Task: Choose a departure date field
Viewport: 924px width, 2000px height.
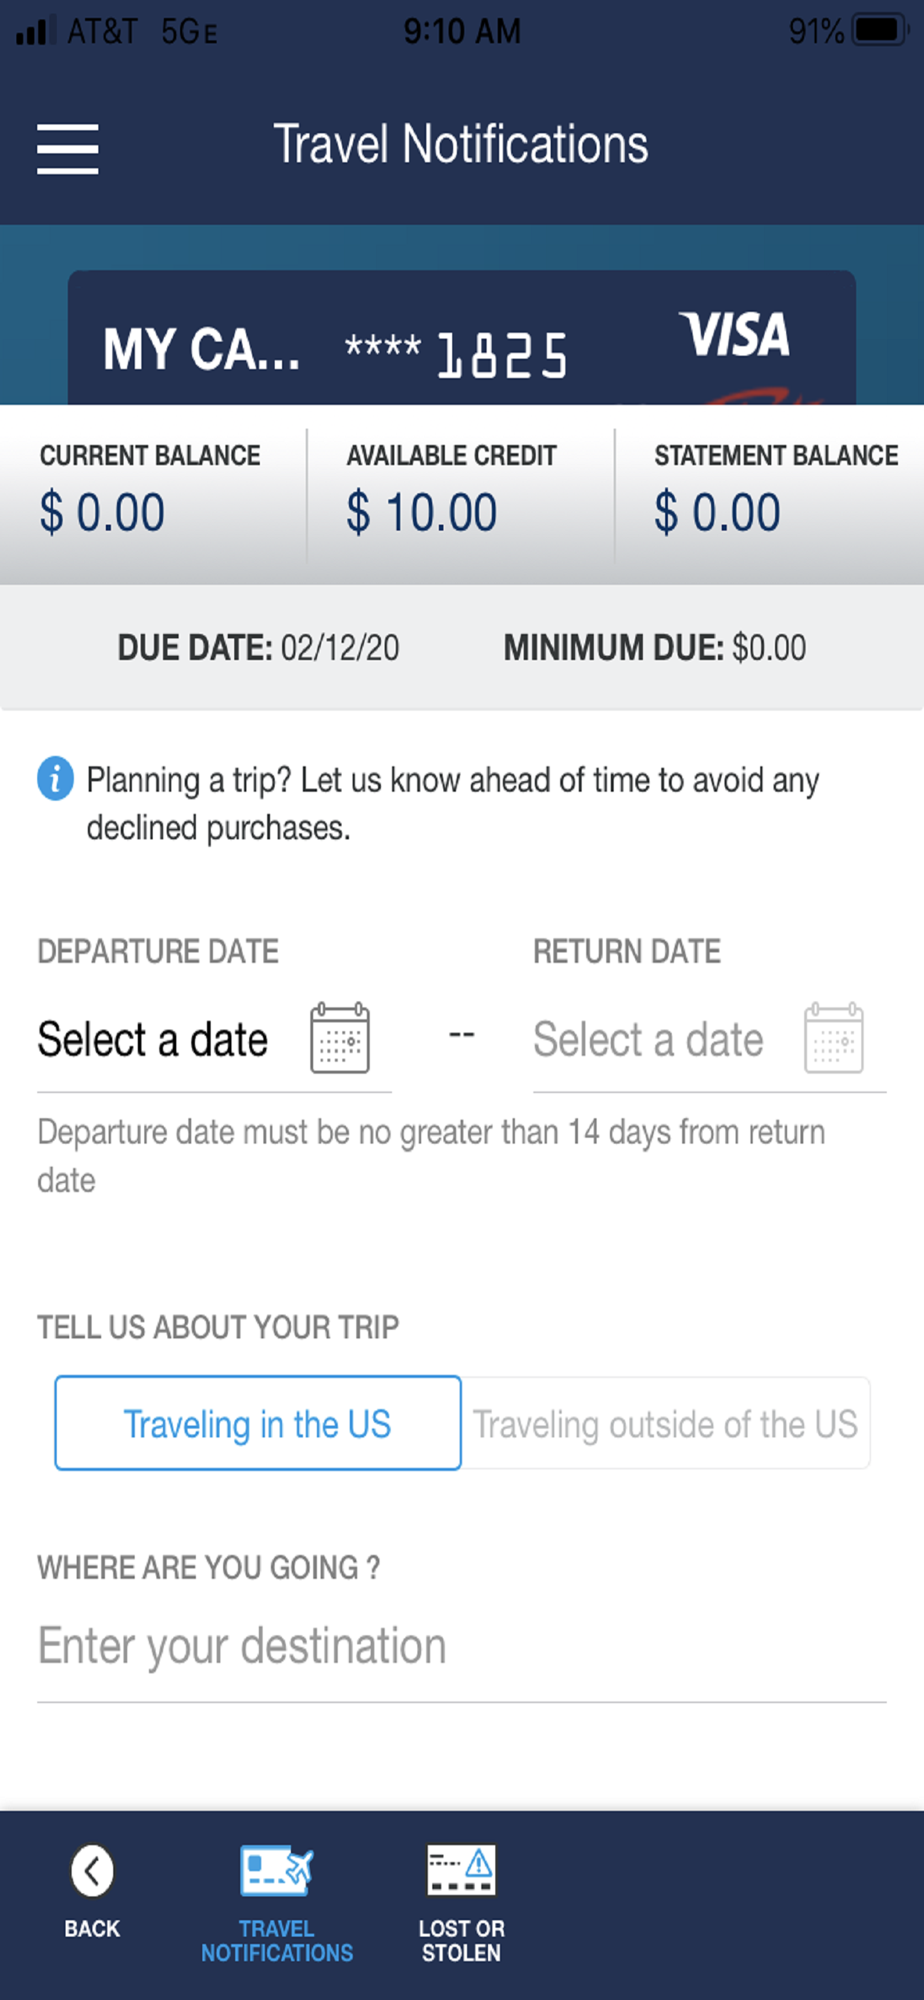Action: point(214,1040)
